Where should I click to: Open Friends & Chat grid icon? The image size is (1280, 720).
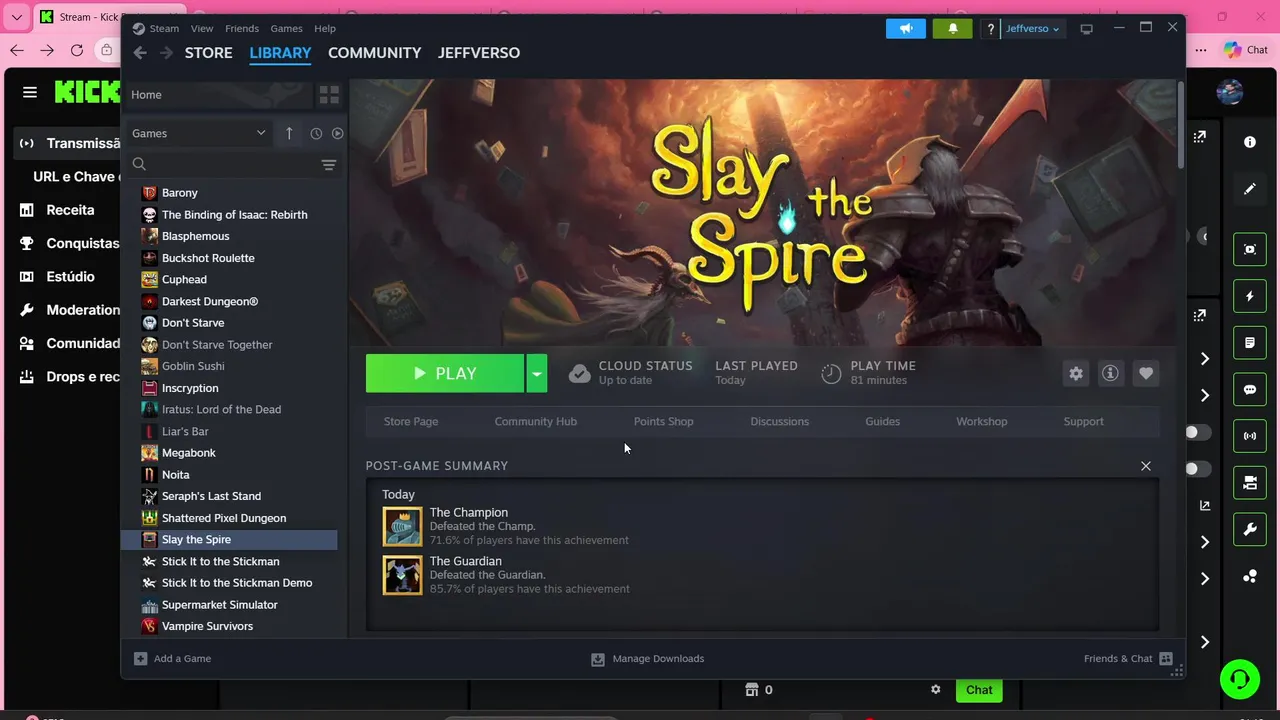(x=1166, y=658)
